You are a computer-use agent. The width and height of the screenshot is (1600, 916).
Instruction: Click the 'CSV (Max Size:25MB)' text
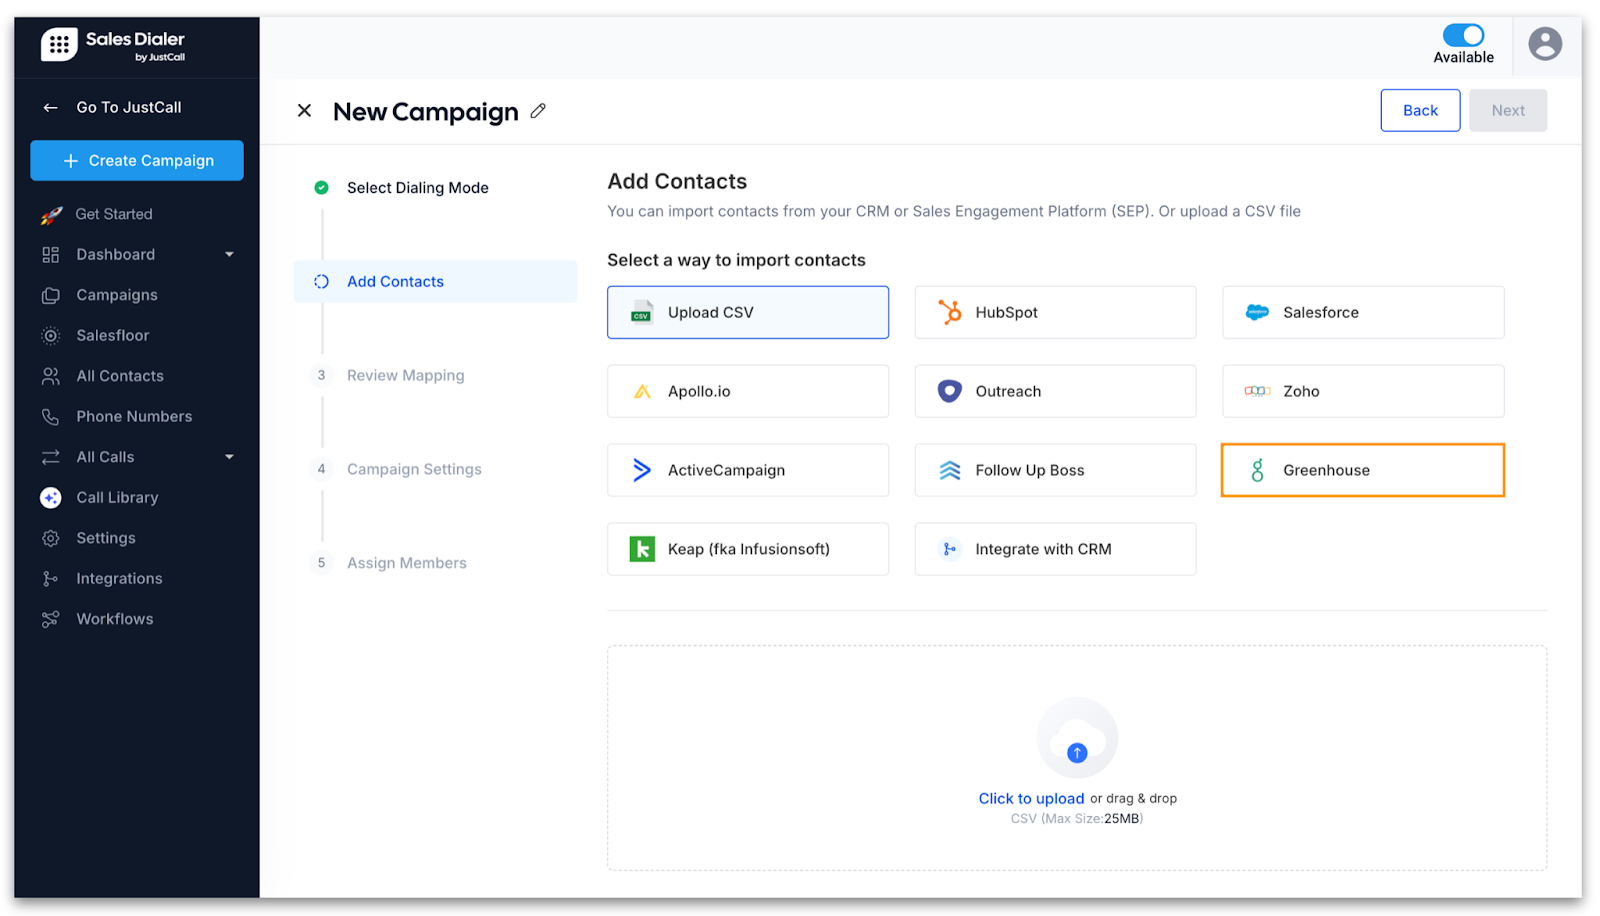1076,819
